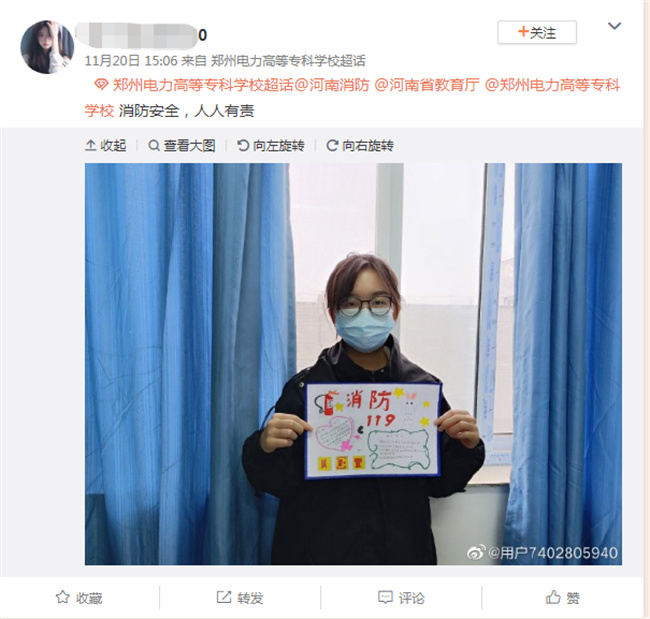Image resolution: width=650 pixels, height=619 pixels.
Task: Follow the user with +关注 button
Action: click(x=537, y=32)
